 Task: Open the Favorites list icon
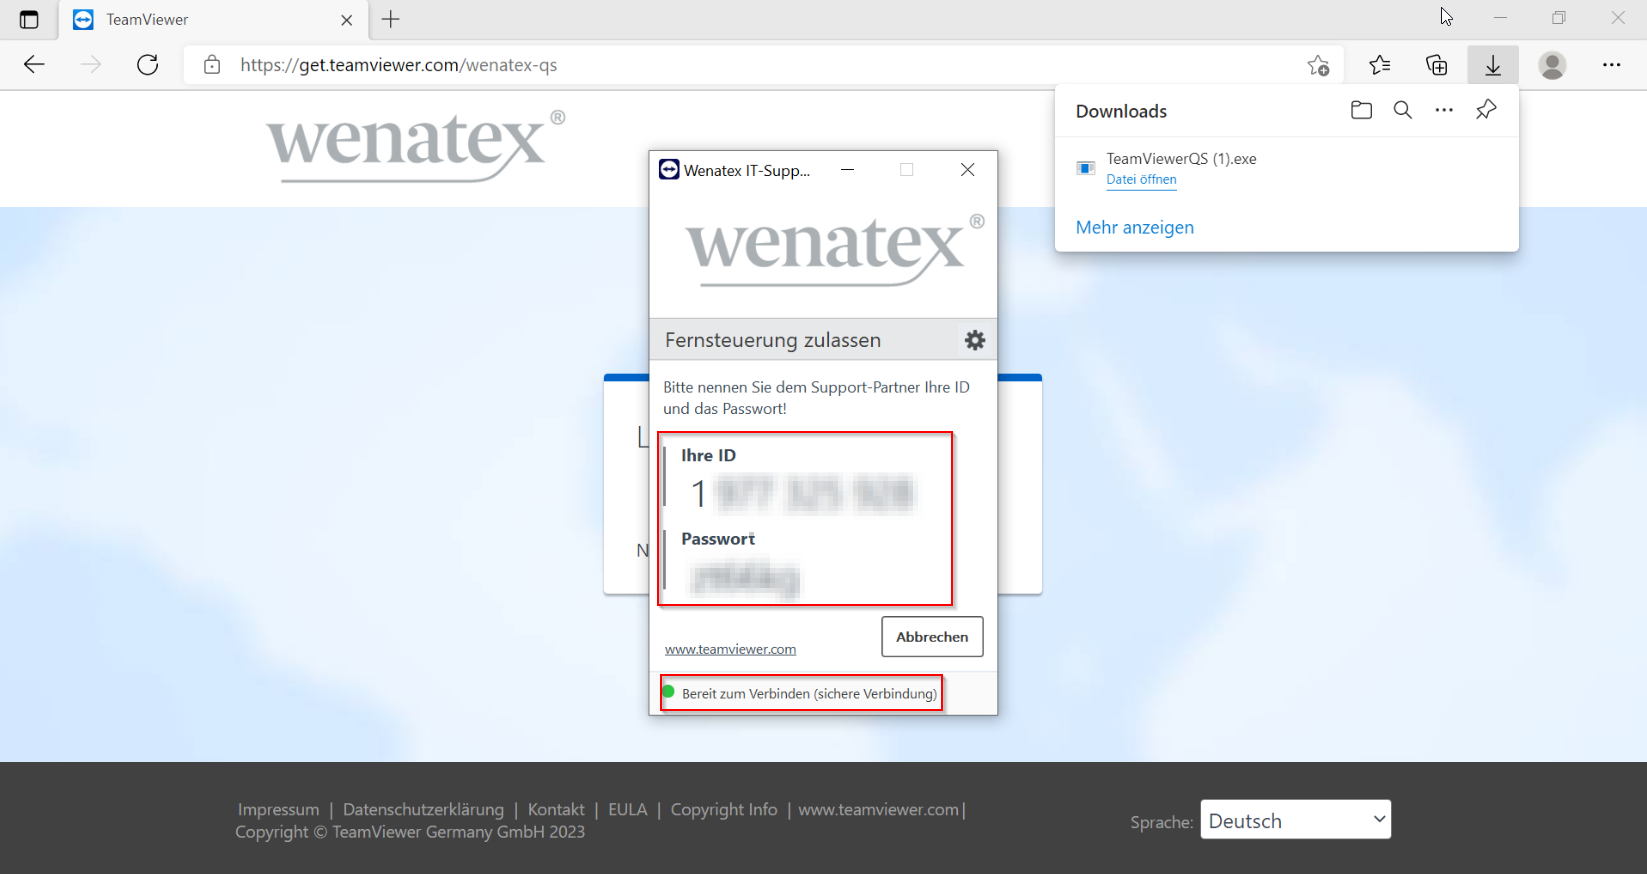(1380, 65)
